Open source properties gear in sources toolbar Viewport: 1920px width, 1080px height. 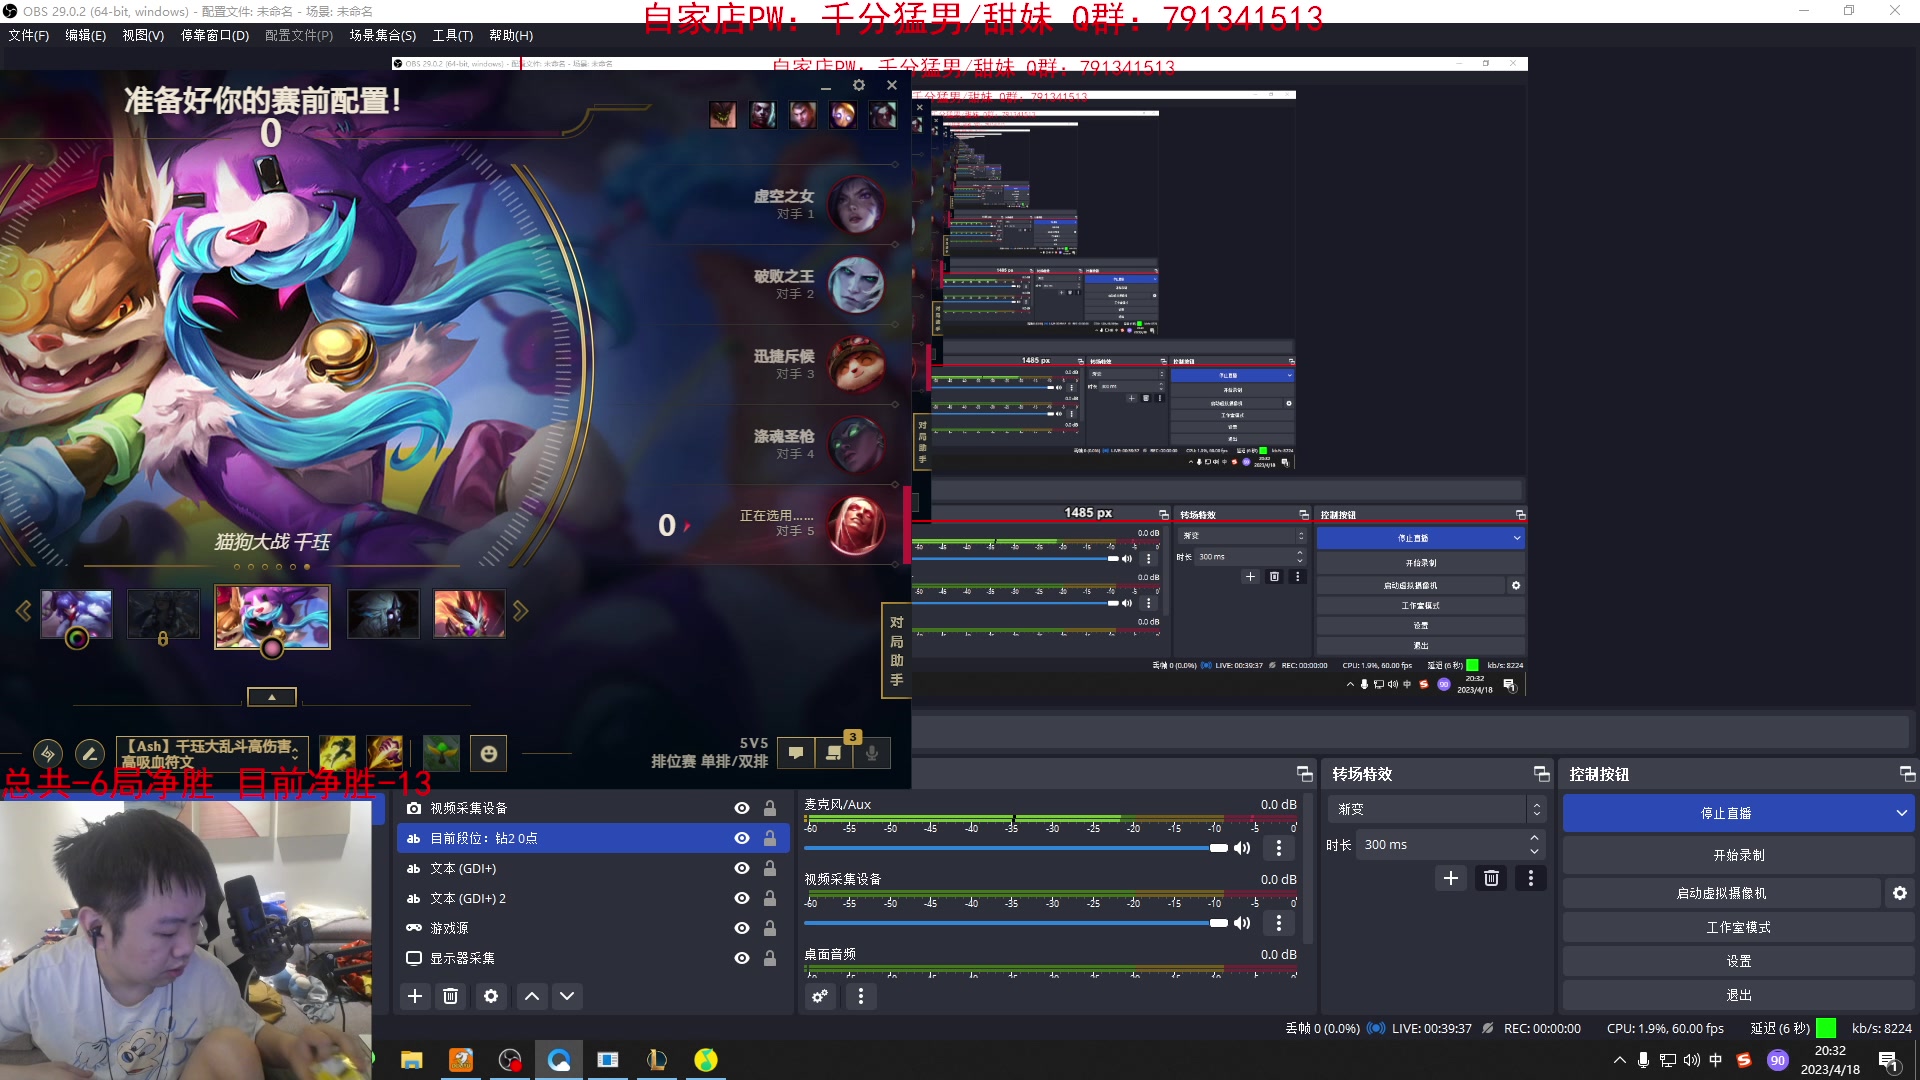click(x=491, y=996)
